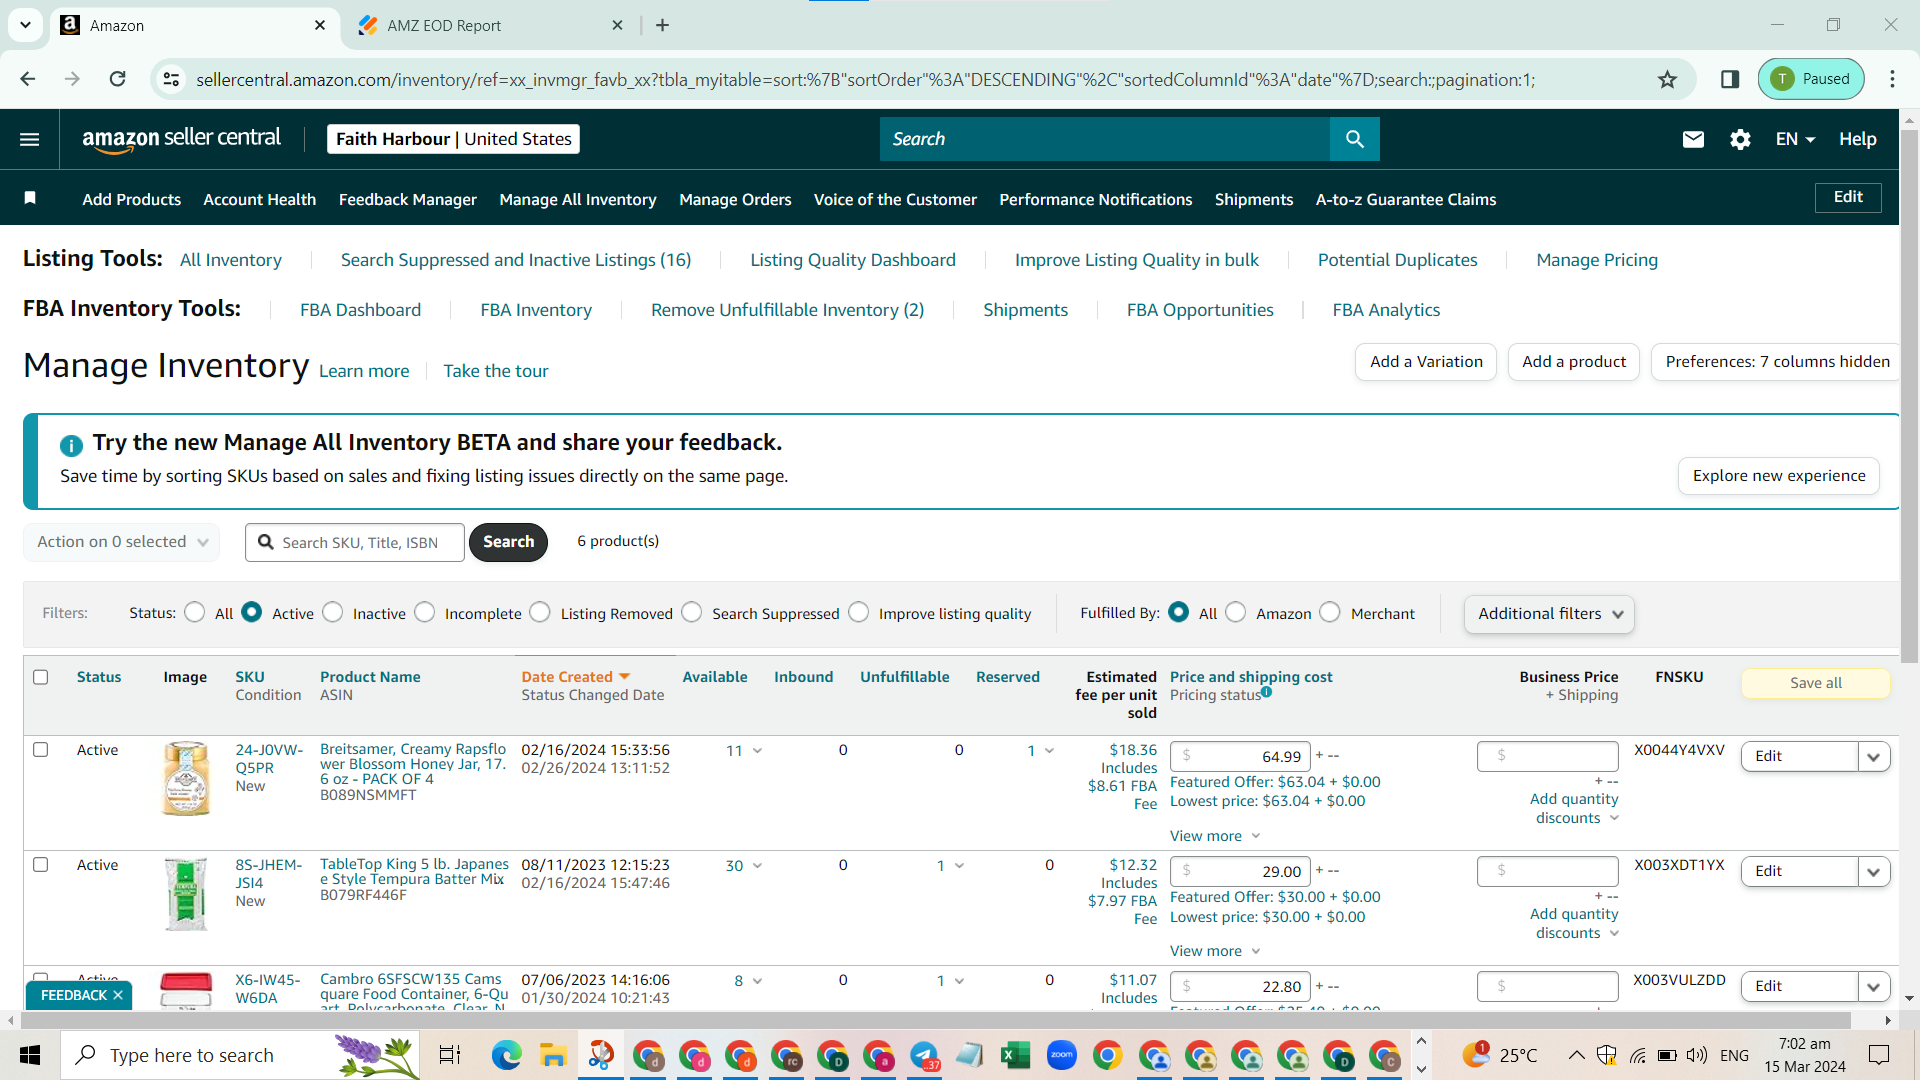
Task: Click the browser back arrow
Action: point(28,79)
